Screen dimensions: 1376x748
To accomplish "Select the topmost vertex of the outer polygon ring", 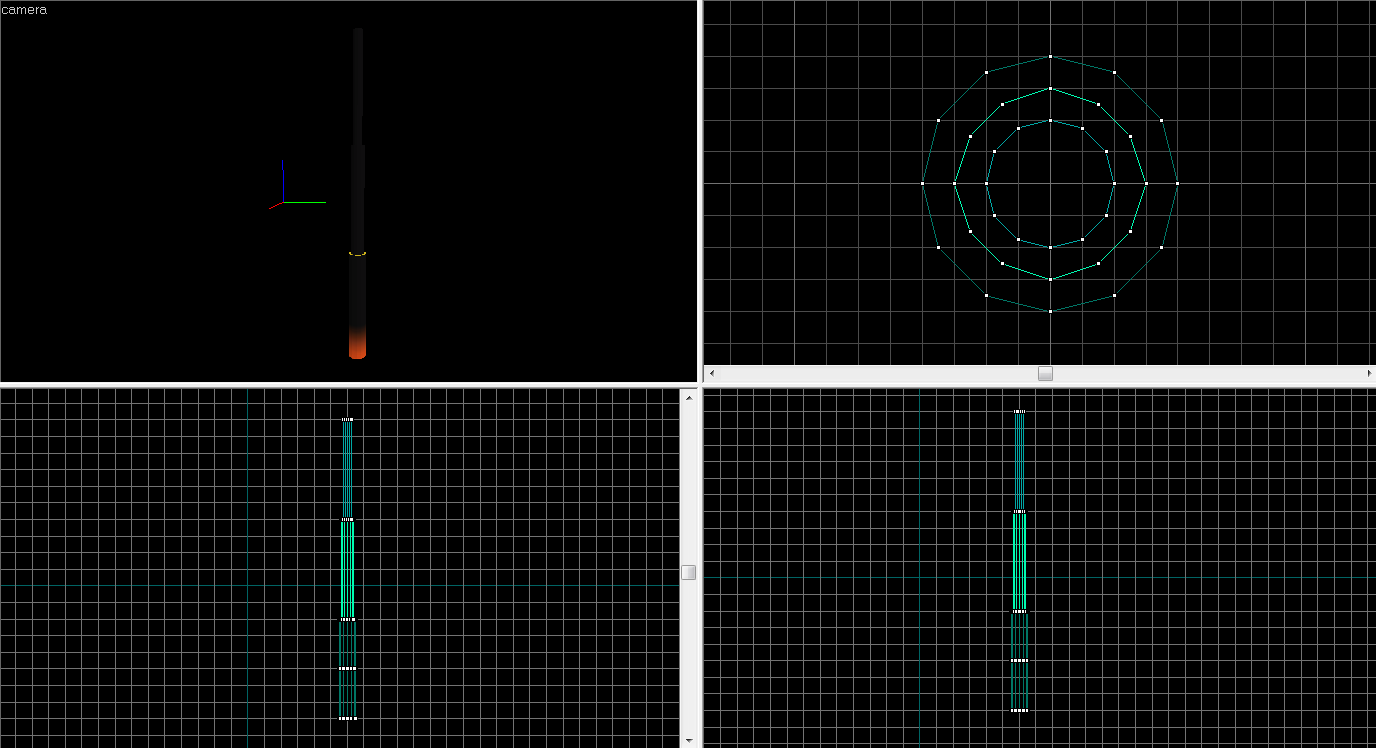I will click(1050, 56).
